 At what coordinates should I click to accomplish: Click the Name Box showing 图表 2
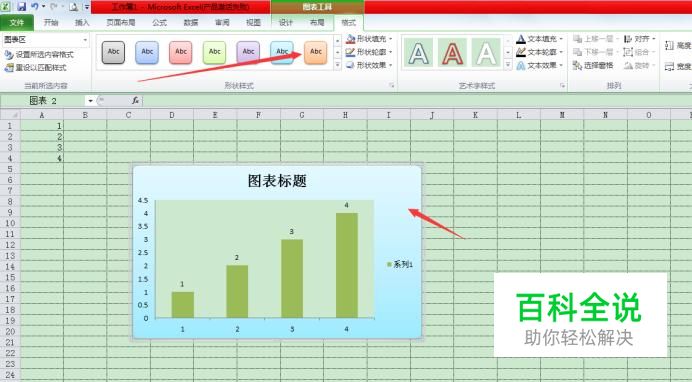tap(43, 101)
